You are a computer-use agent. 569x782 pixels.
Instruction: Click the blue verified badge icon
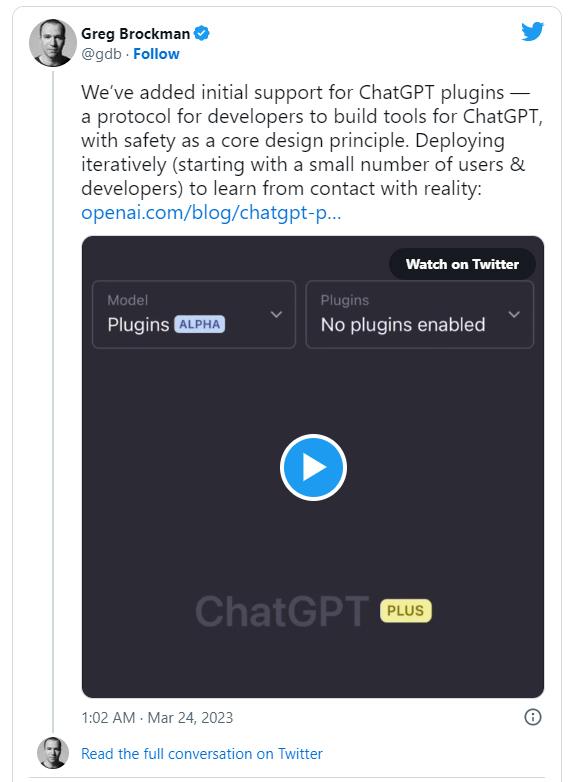201,33
